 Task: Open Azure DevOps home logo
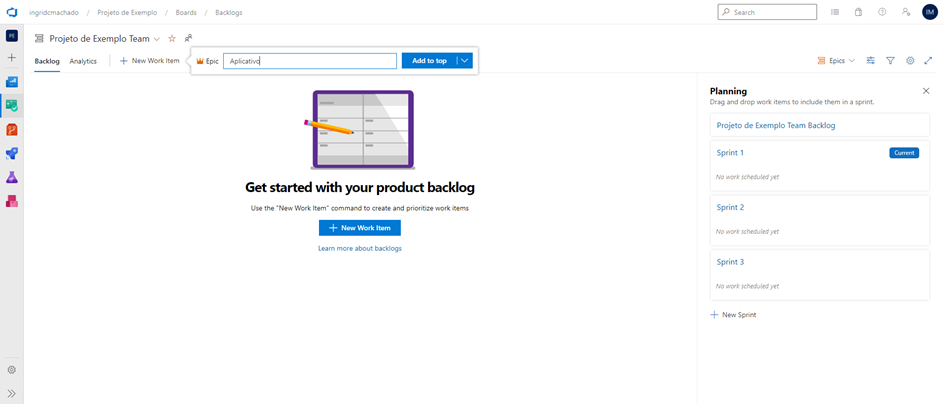(x=11, y=12)
